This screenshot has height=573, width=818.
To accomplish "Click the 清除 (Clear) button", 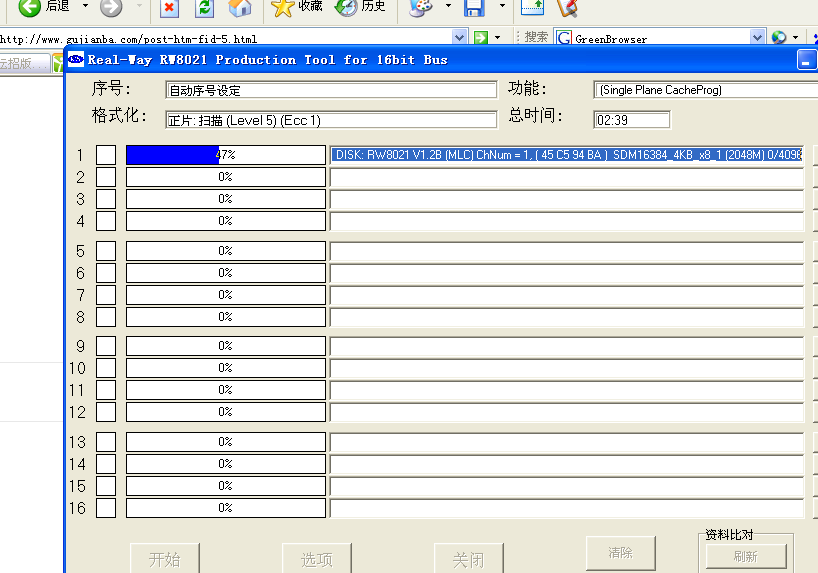I will point(621,553).
